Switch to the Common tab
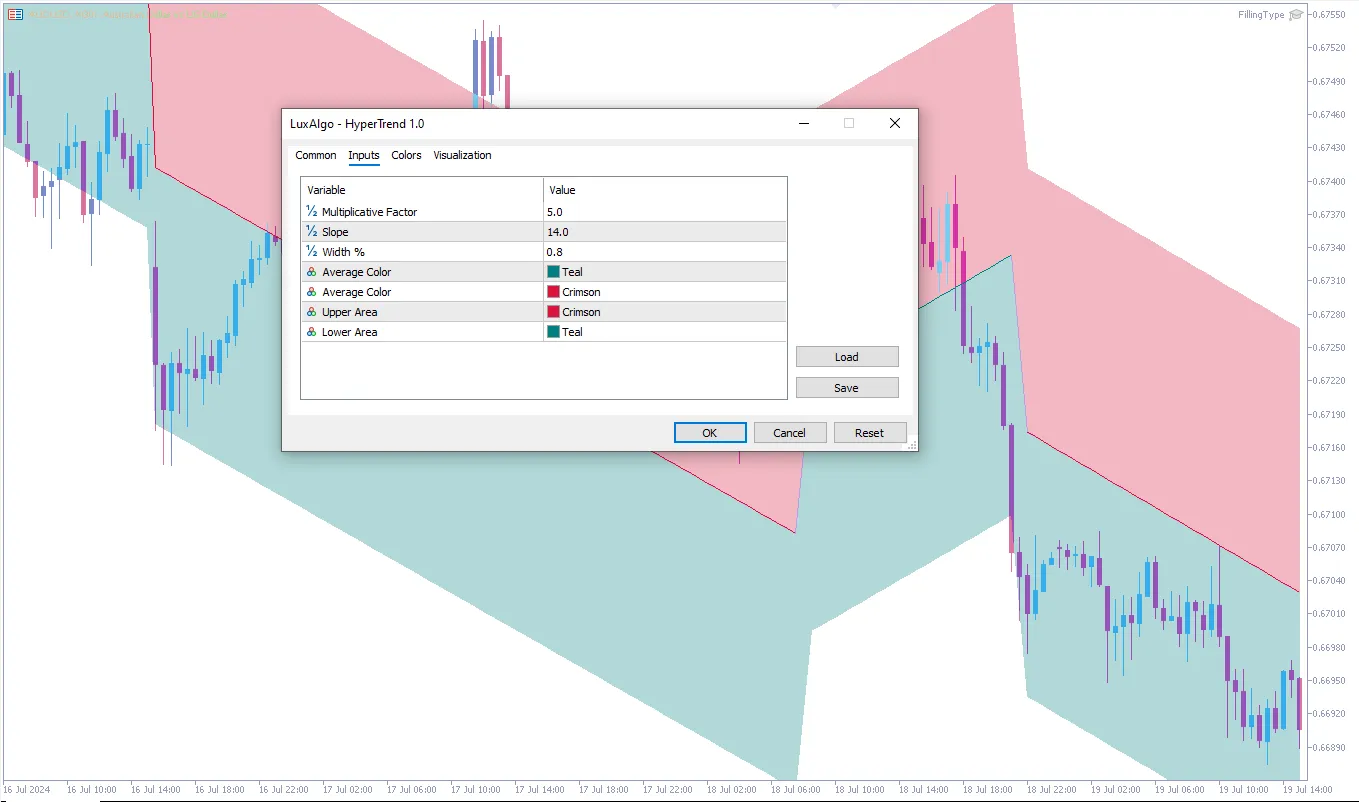 coord(316,155)
